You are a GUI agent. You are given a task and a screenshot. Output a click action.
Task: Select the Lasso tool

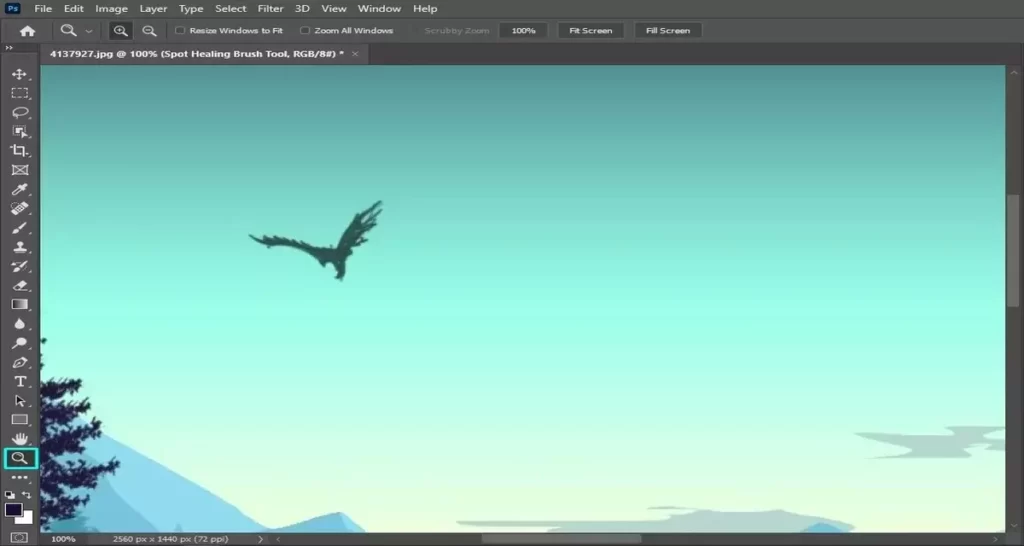pos(20,112)
